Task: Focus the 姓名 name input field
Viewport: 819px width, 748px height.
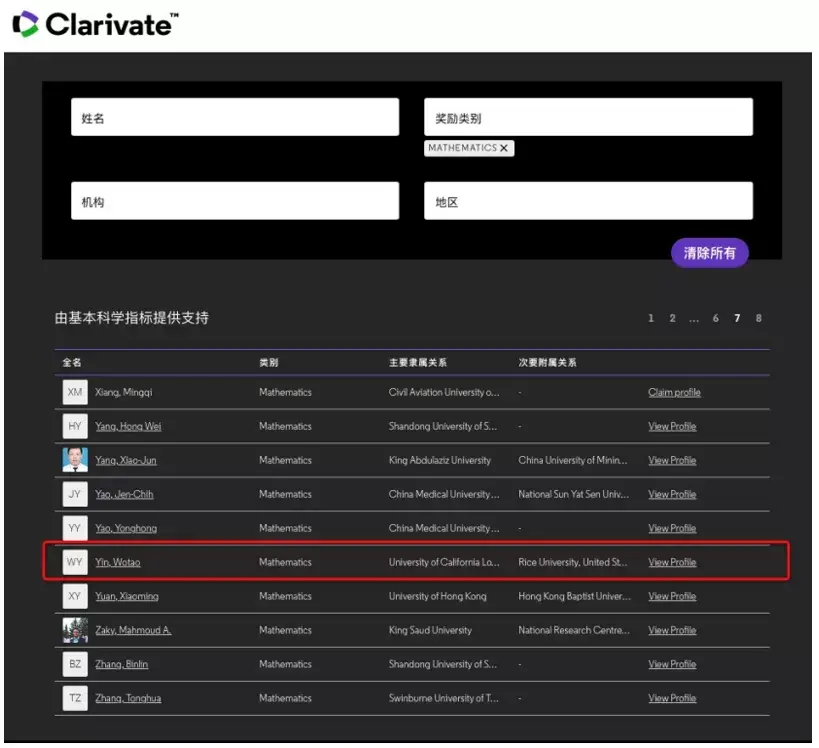Action: coord(235,117)
